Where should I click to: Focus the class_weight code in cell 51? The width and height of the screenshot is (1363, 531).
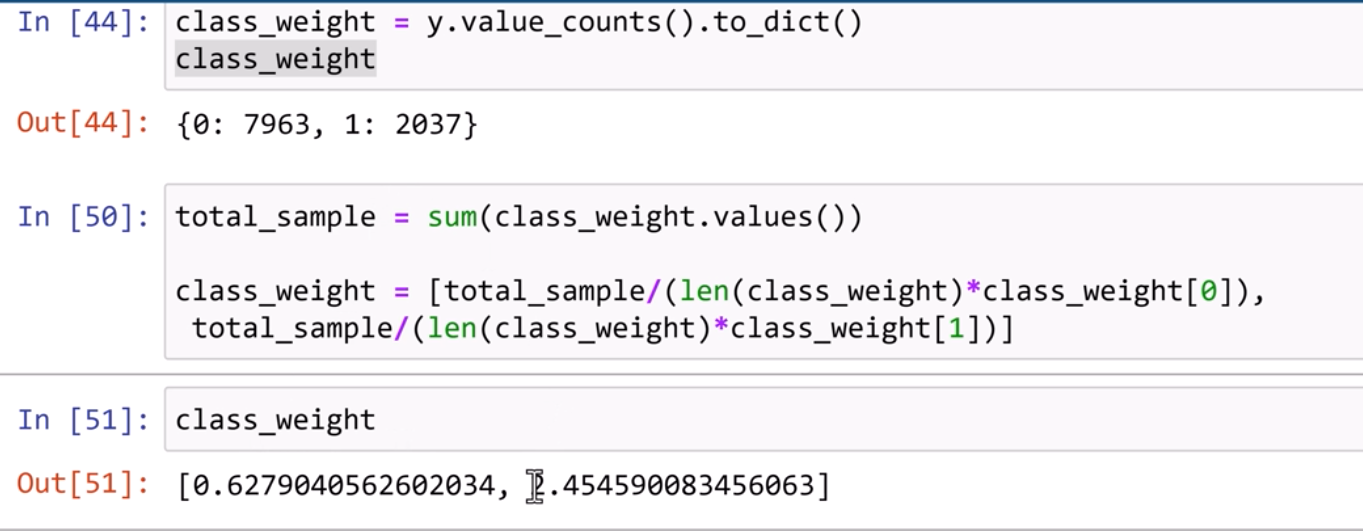point(275,420)
